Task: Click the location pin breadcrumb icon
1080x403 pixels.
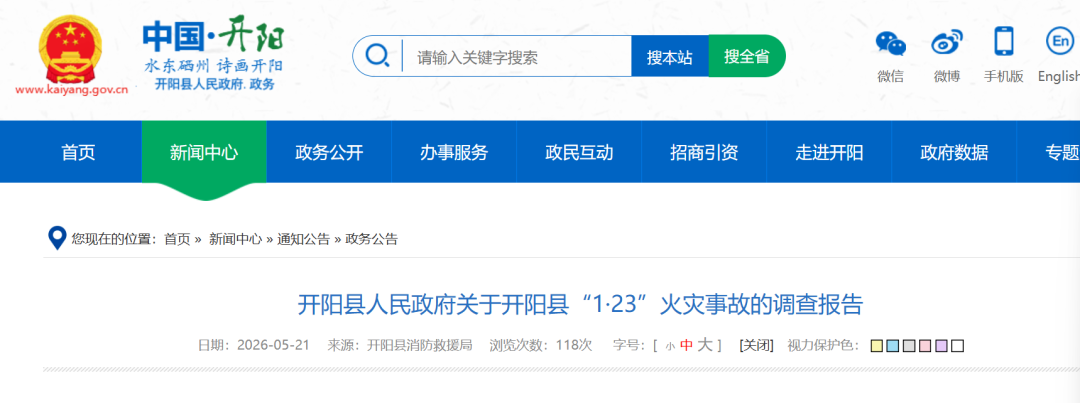Action: point(56,238)
